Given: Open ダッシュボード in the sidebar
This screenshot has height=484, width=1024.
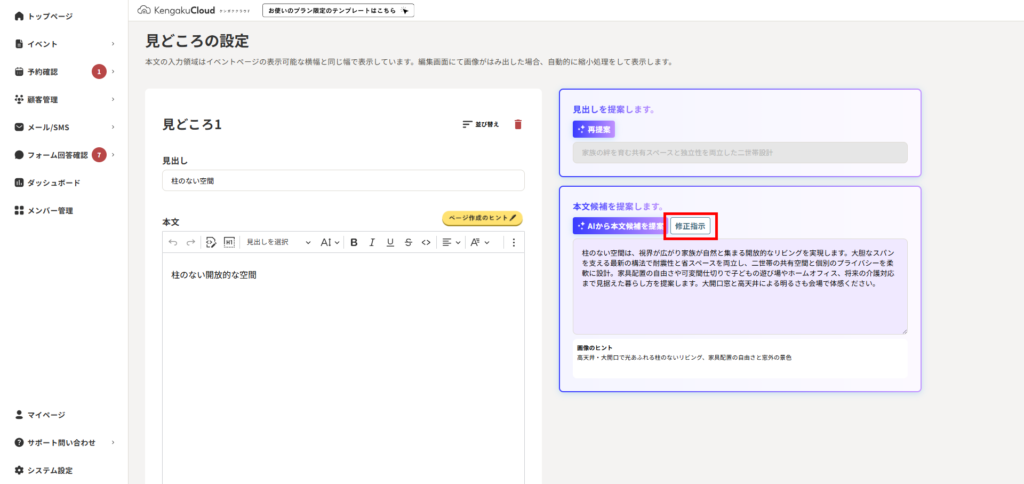Looking at the screenshot, I should point(54,183).
